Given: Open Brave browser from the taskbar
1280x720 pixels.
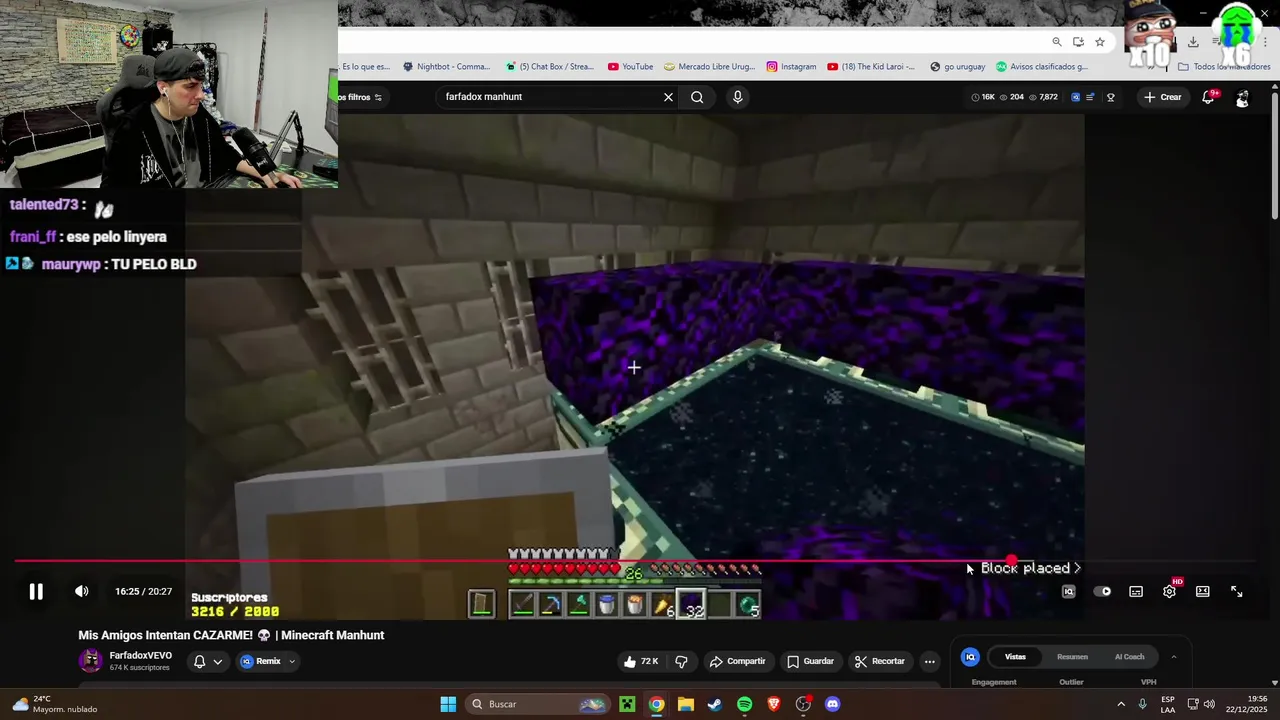Looking at the screenshot, I should 774,704.
